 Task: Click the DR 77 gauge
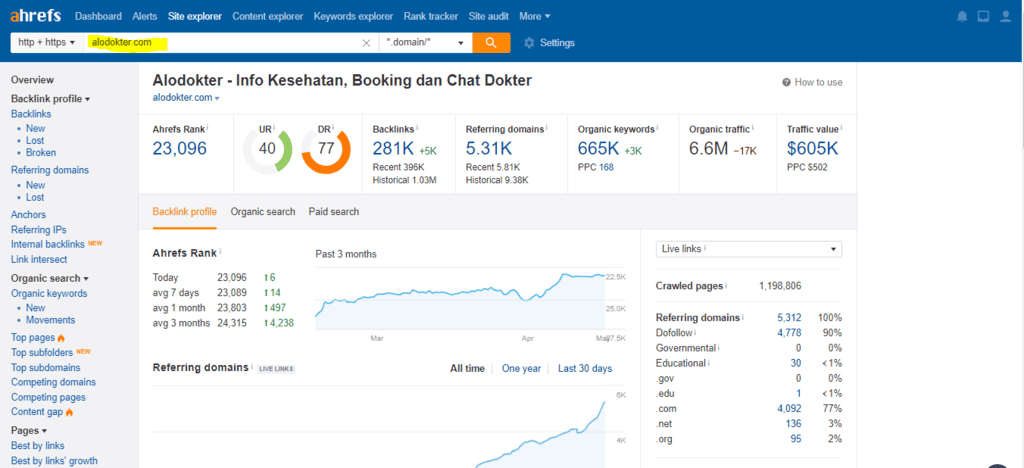(326, 149)
